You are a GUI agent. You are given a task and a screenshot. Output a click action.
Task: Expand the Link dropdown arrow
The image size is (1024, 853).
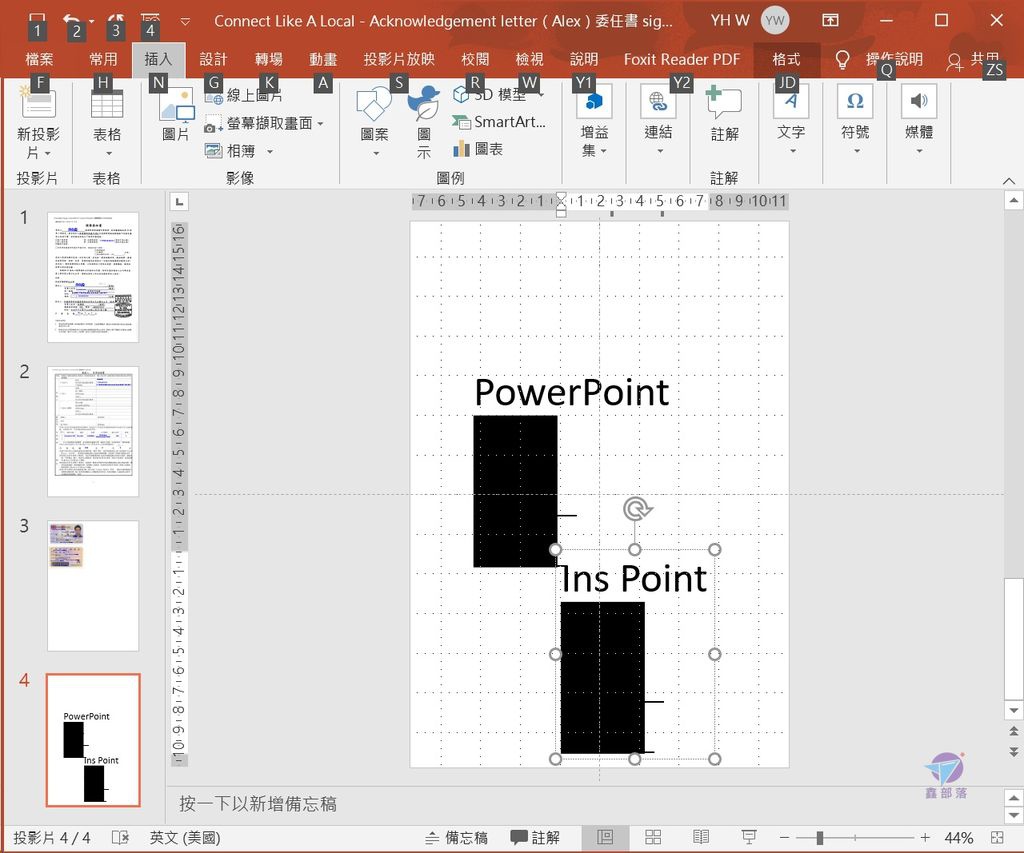pos(660,152)
